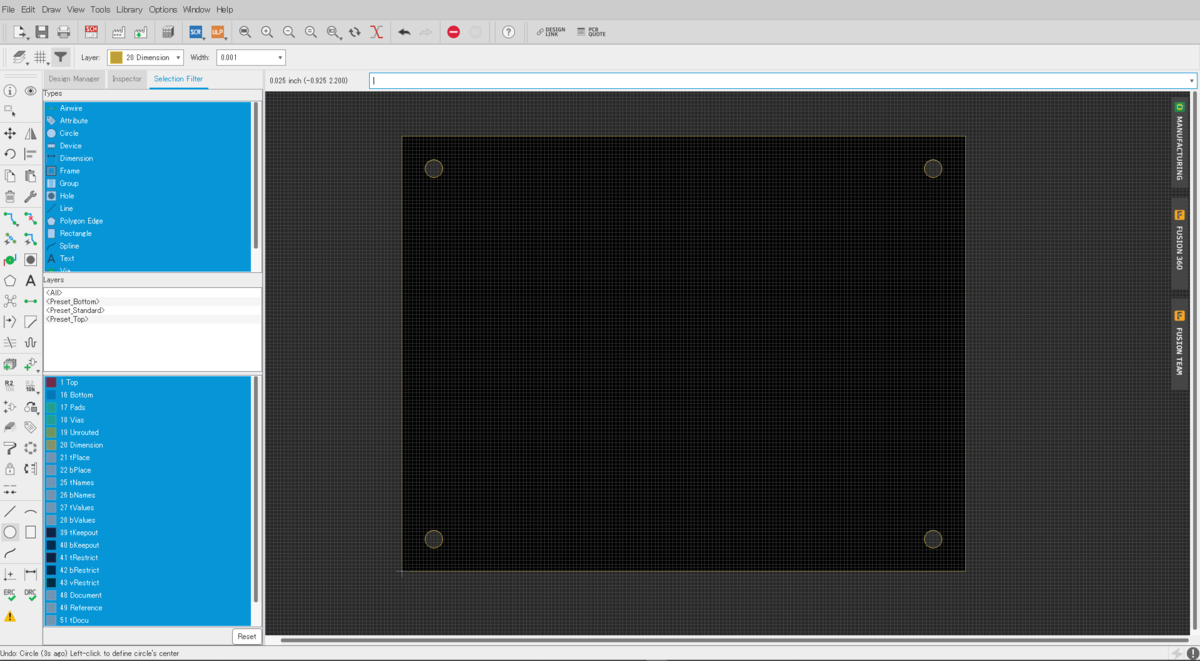Image resolution: width=1200 pixels, height=661 pixels.
Task: Select the Move tool icon
Action: tap(10, 133)
